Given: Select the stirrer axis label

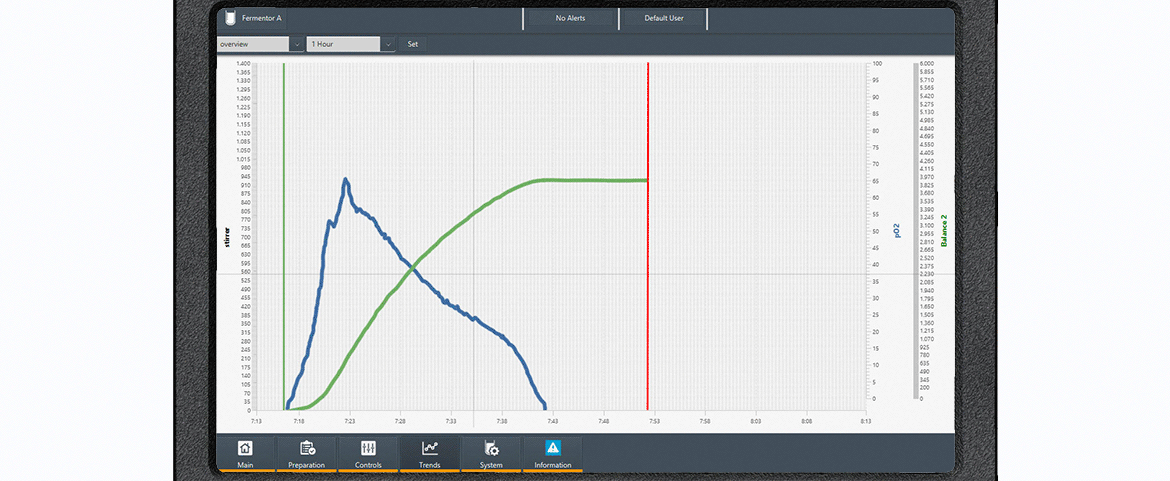Looking at the screenshot, I should (x=227, y=237).
